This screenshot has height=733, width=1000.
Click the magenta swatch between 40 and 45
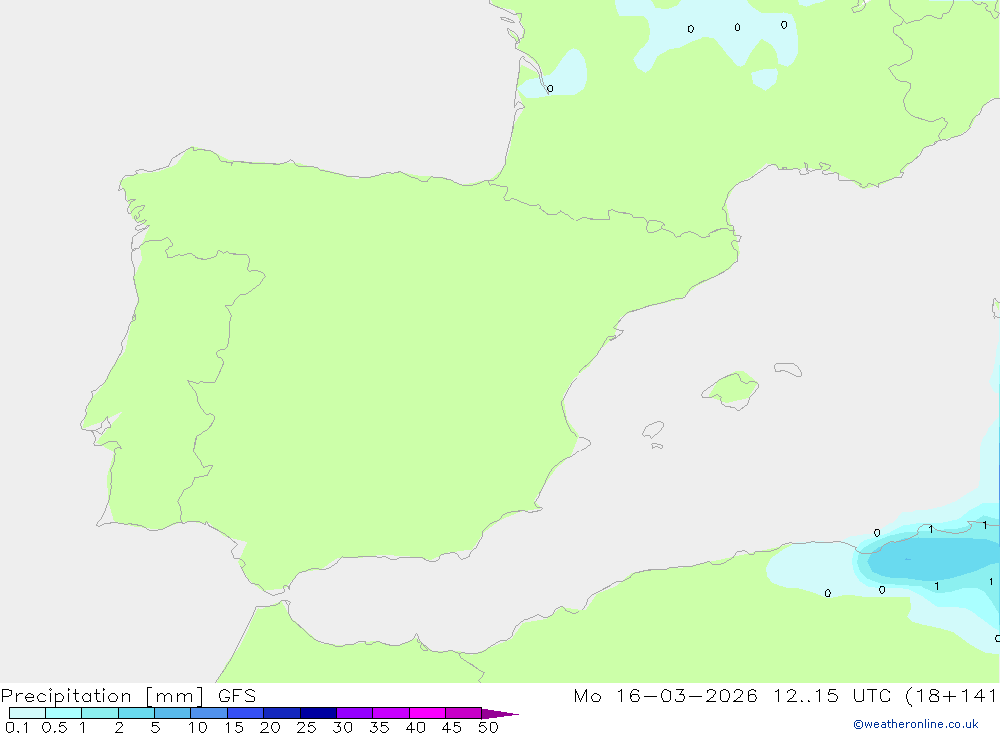pyautogui.click(x=427, y=713)
